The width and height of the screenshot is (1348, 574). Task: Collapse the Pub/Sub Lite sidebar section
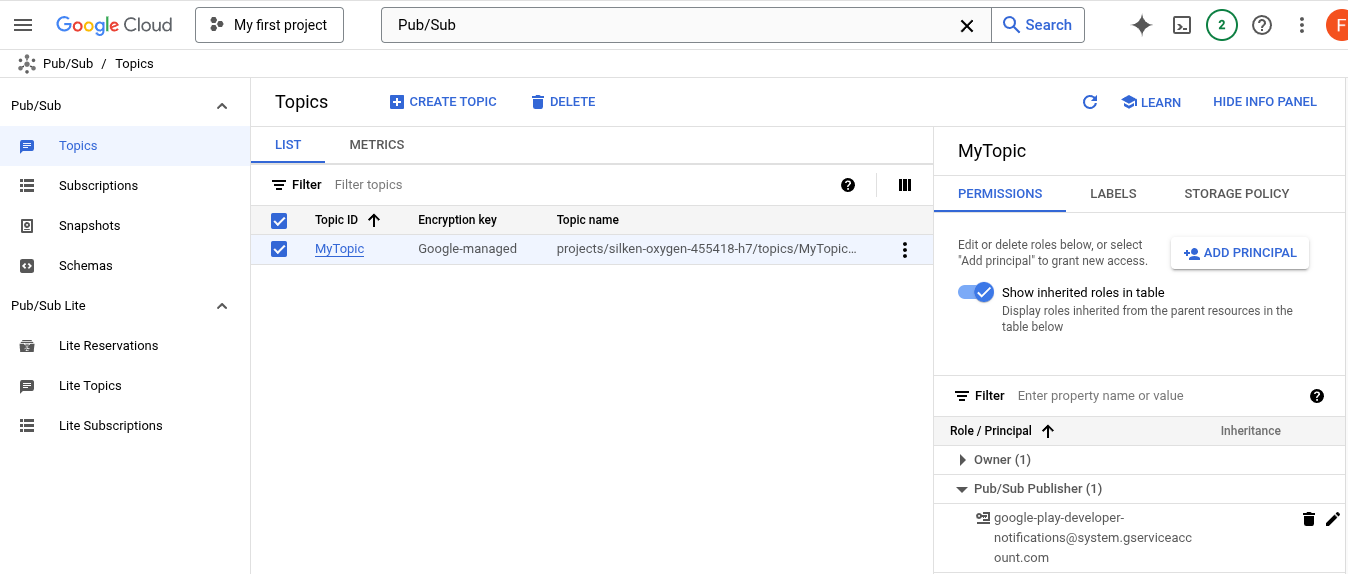(222, 306)
